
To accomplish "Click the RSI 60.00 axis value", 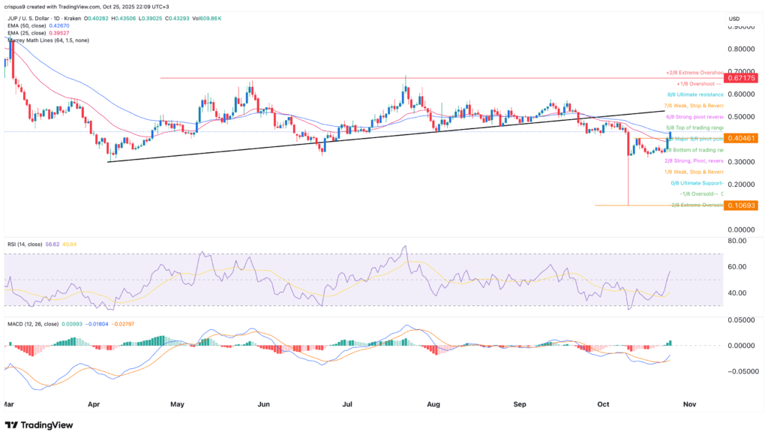I will [738, 267].
